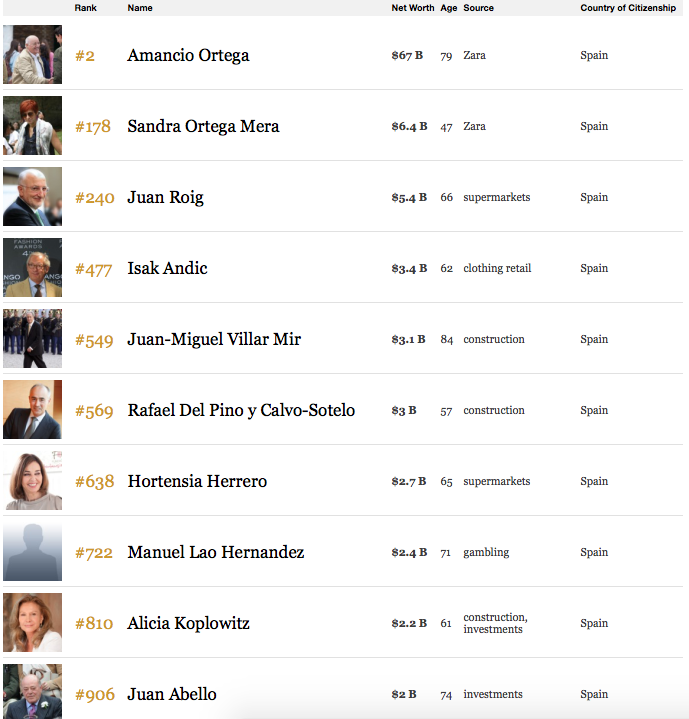The image size is (689, 719).
Task: Click the #722 rank number
Action: coord(94,553)
